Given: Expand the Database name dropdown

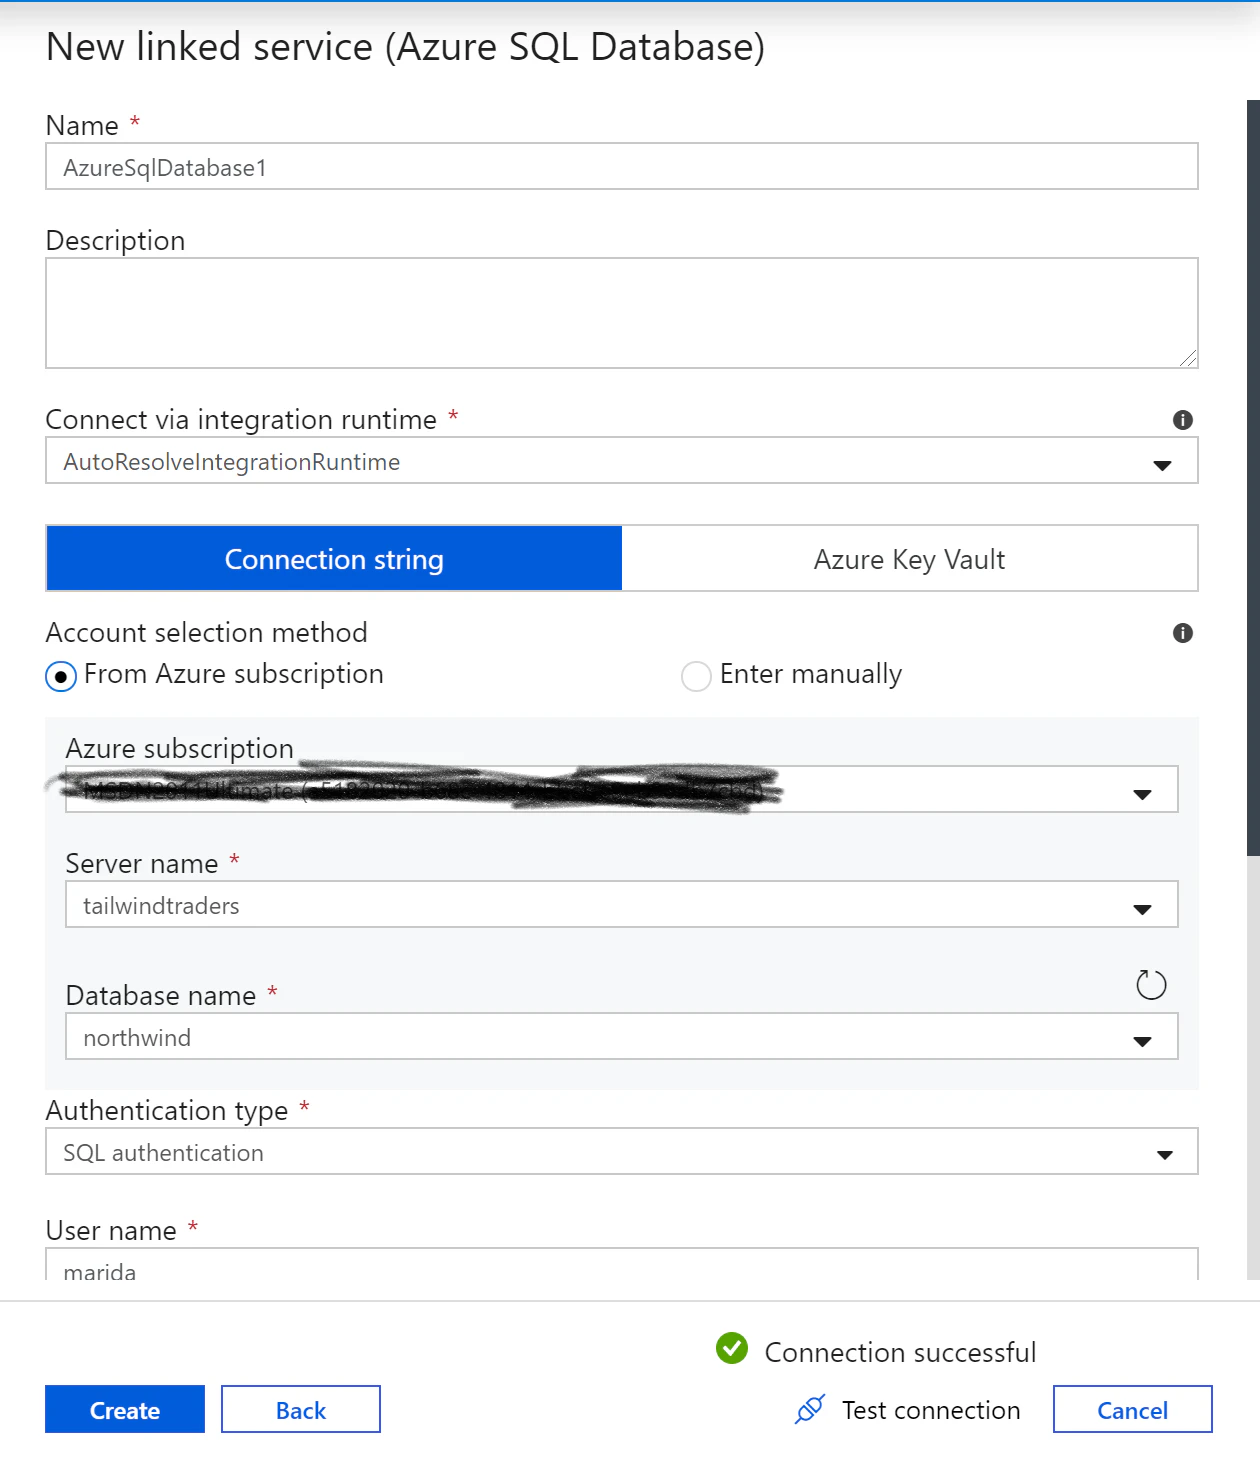Looking at the screenshot, I should pyautogui.click(x=622, y=1037).
